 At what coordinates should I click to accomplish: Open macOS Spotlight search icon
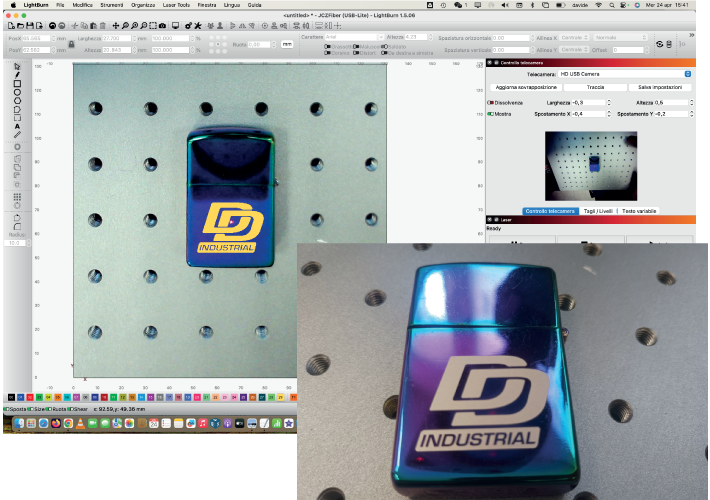click(x=612, y=5)
